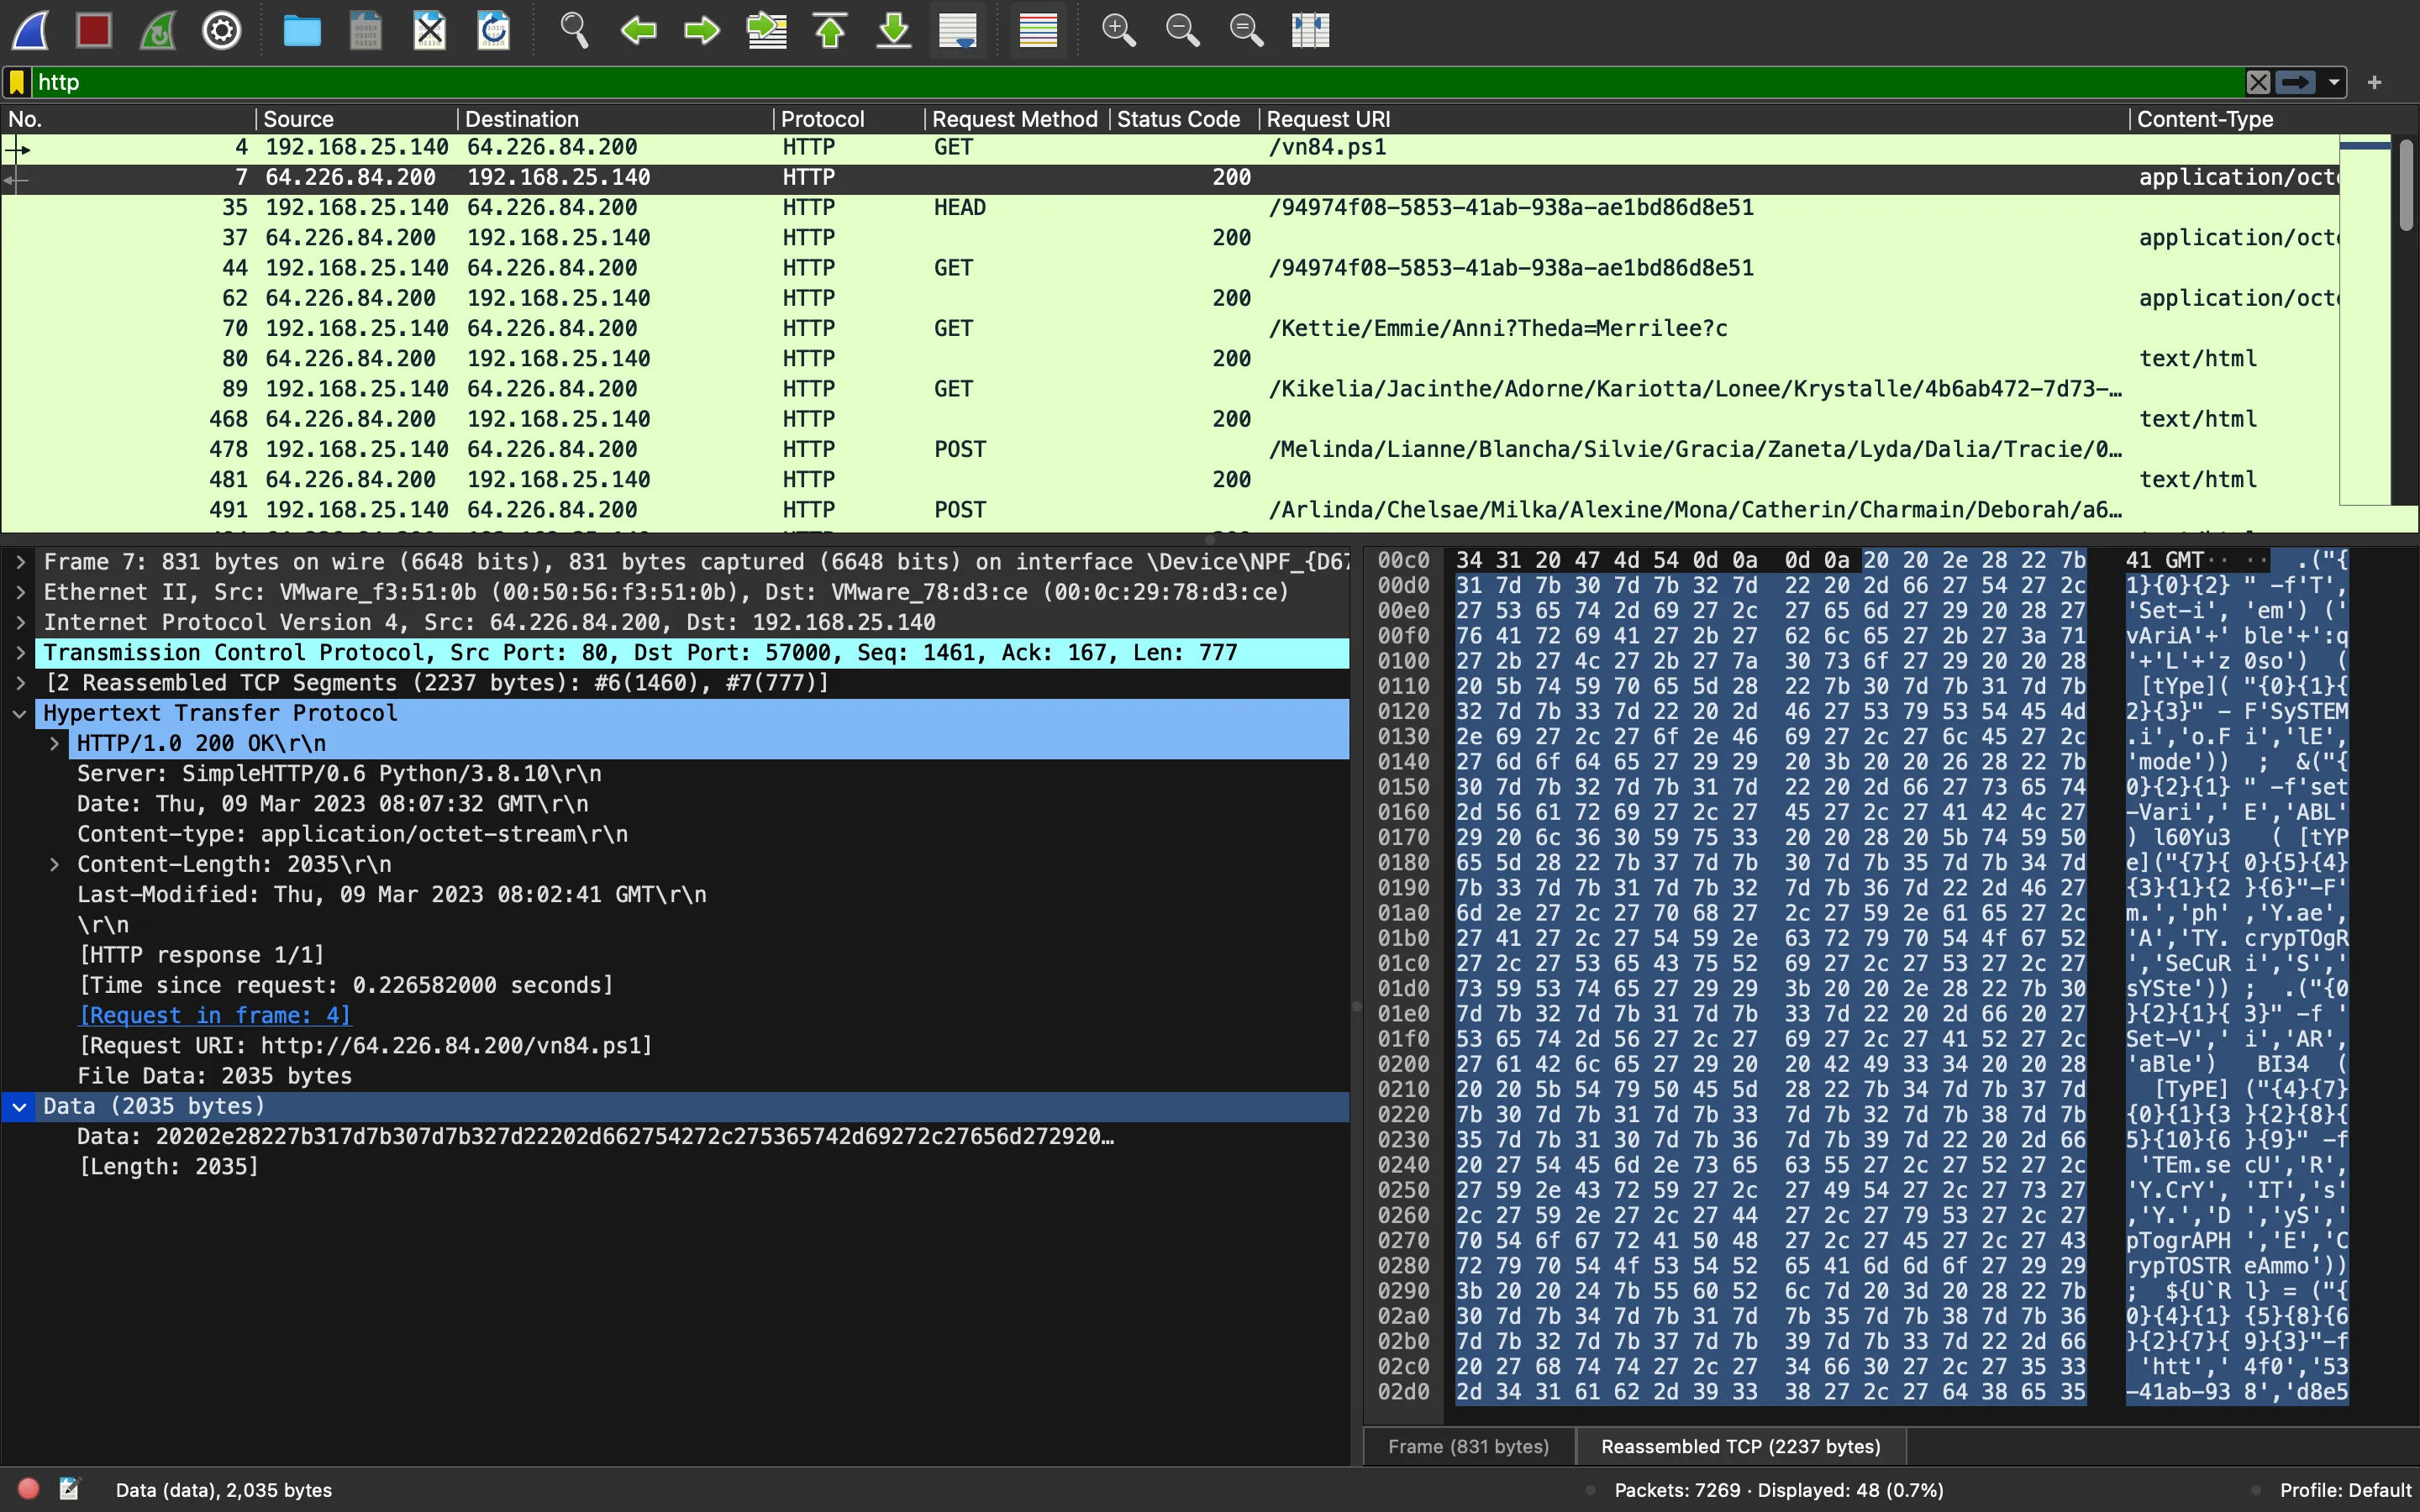Select packet 35 HEAD request row

tap(1170, 208)
